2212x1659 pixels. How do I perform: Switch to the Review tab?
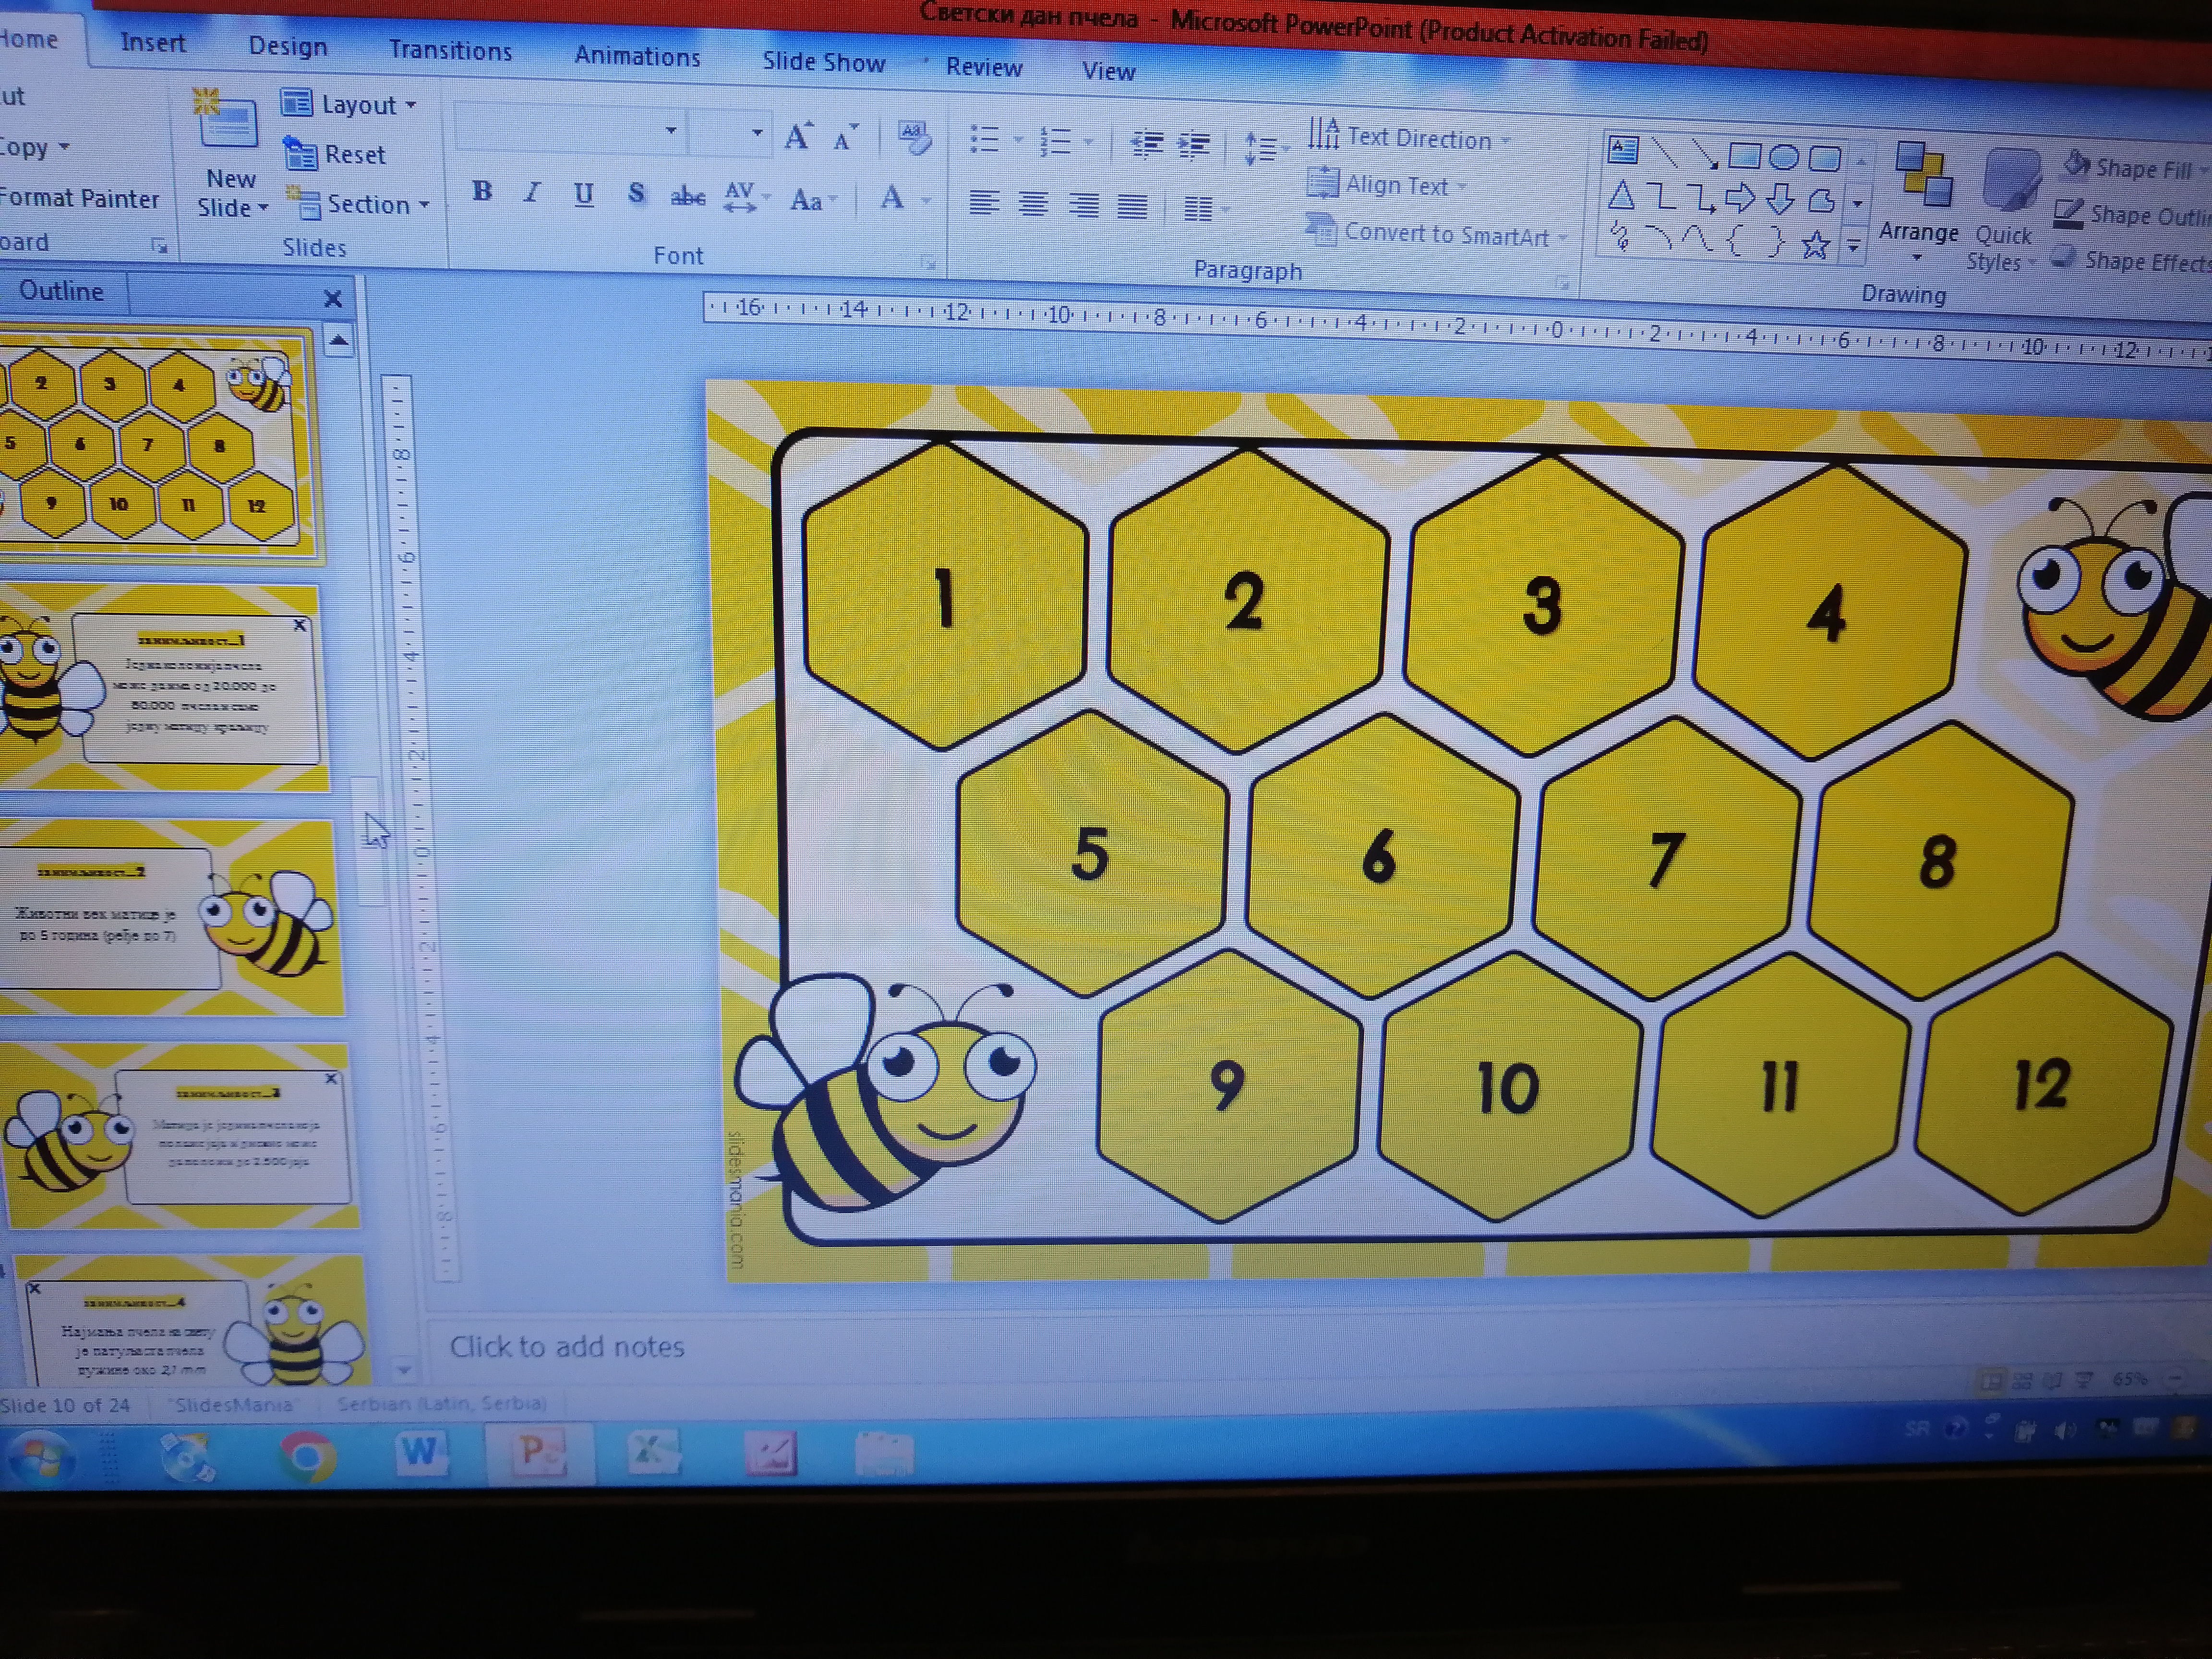tap(984, 67)
